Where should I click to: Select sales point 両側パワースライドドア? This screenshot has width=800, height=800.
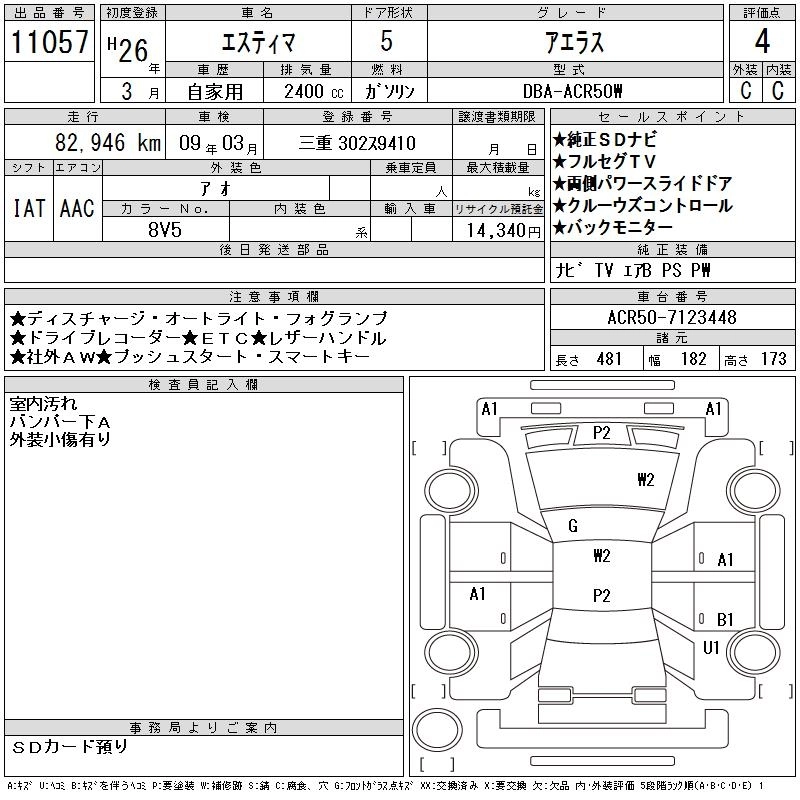click(x=643, y=183)
